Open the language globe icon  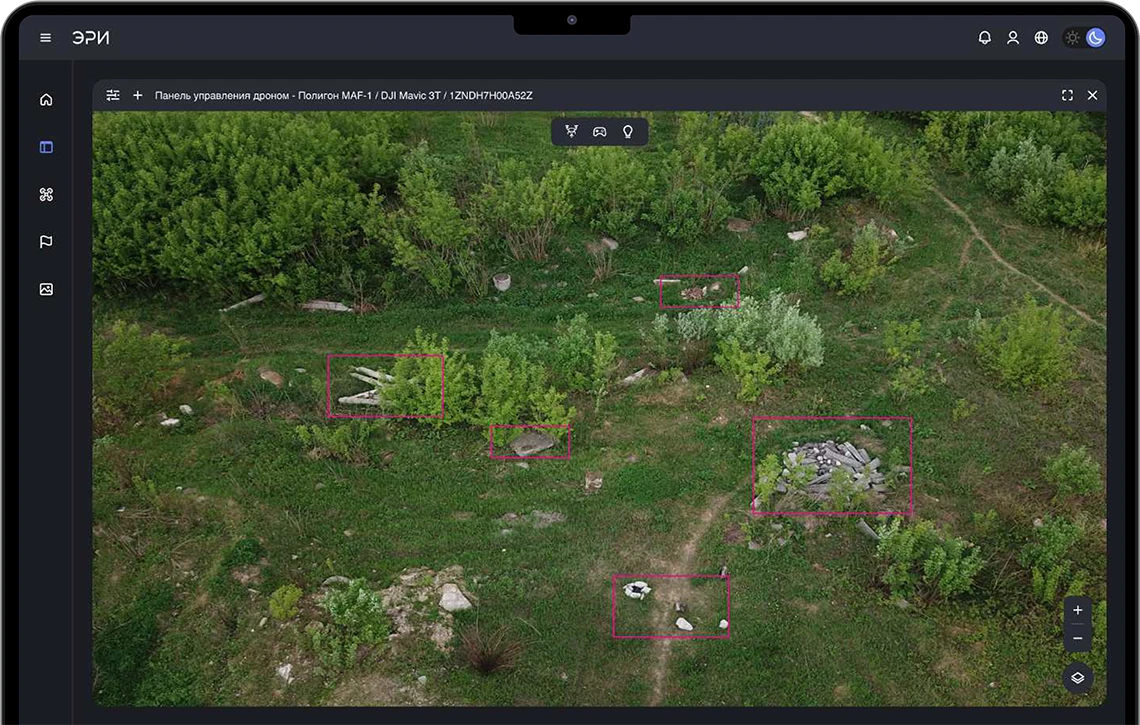point(1041,38)
